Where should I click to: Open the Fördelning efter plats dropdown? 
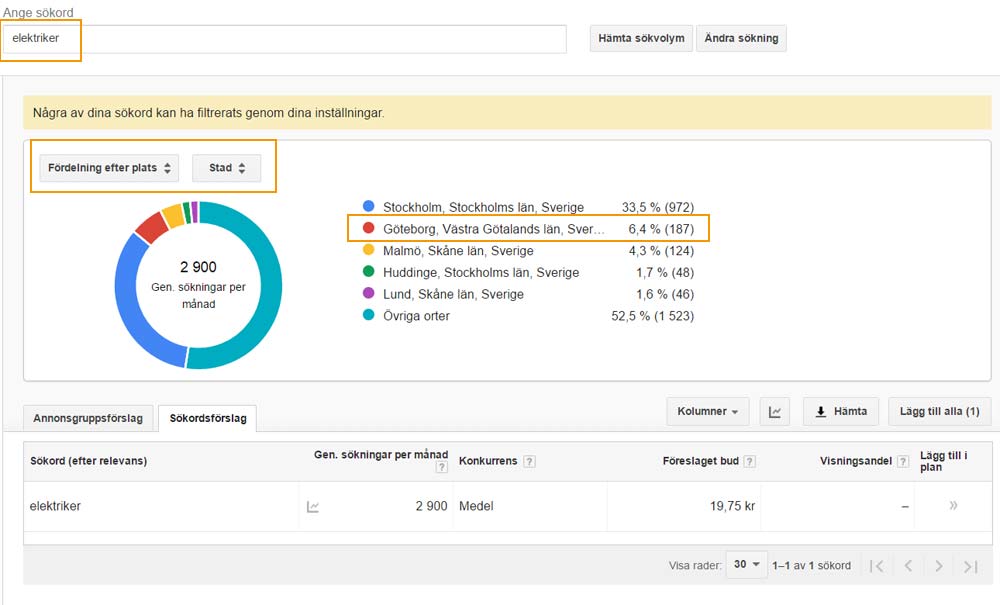click(x=110, y=168)
